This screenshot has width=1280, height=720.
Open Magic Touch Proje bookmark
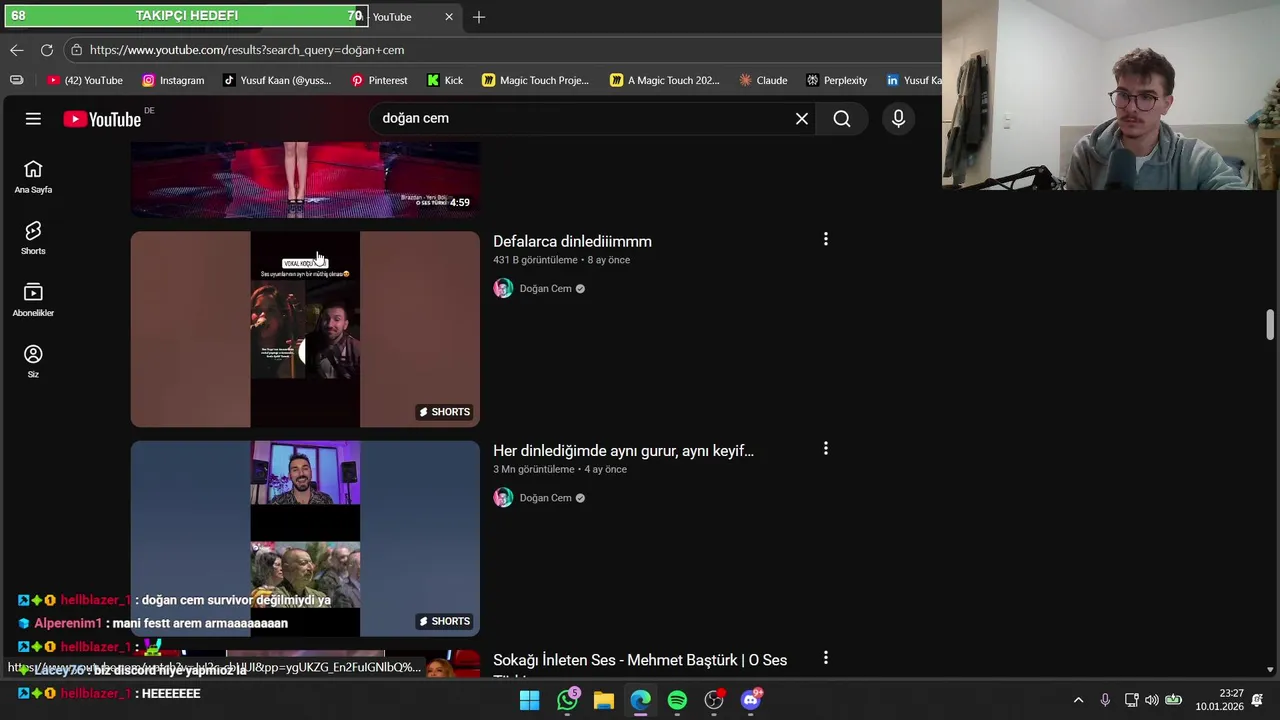pos(535,80)
